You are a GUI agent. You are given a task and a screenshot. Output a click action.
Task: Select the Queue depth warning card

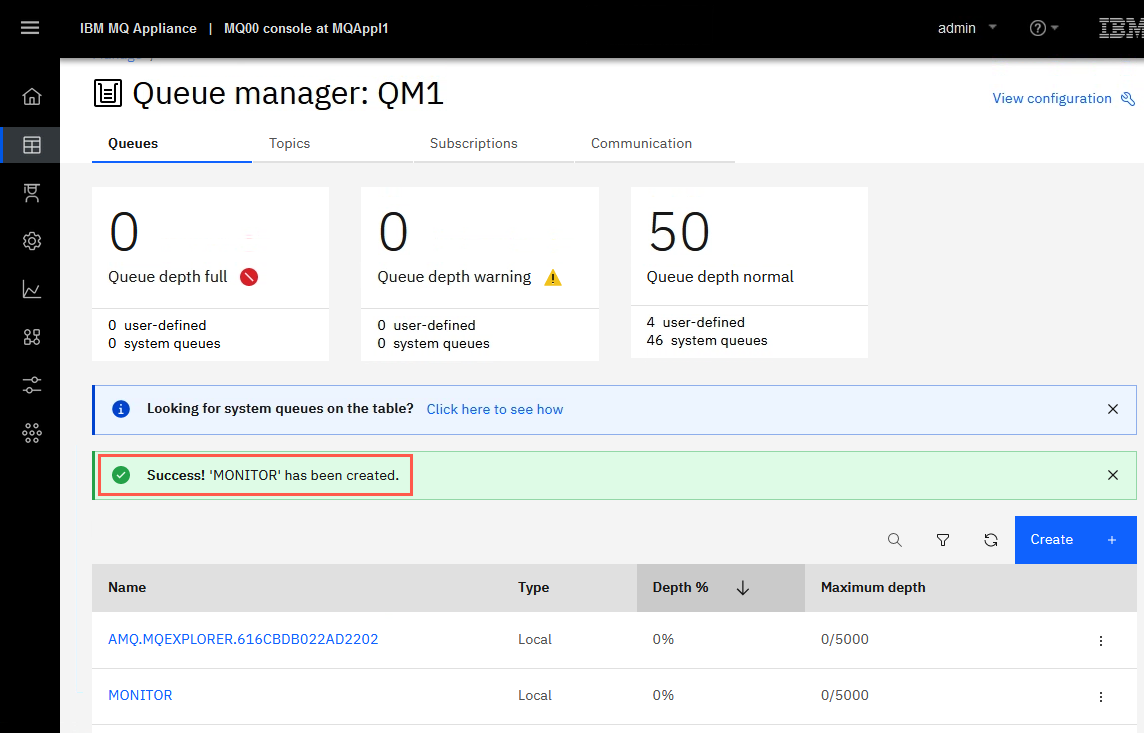(479, 274)
